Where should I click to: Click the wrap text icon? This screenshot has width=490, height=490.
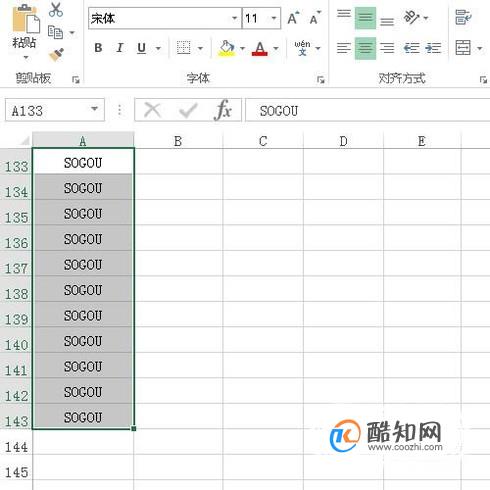(x=463, y=17)
